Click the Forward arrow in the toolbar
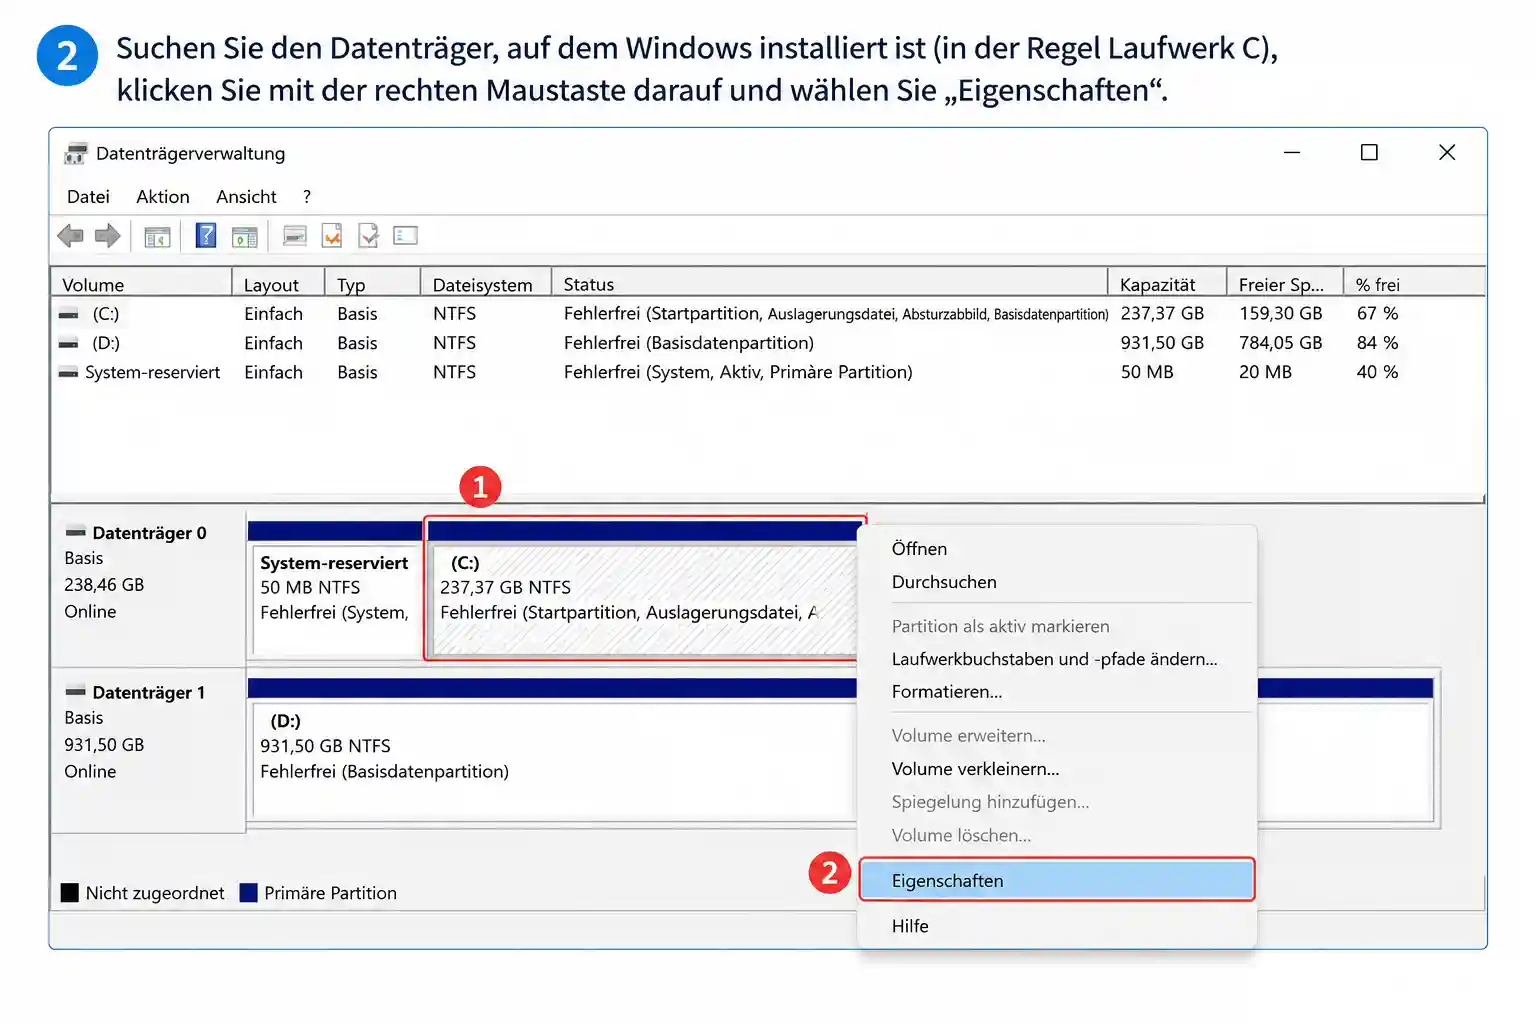This screenshot has height=1024, width=1536. pos(107,236)
